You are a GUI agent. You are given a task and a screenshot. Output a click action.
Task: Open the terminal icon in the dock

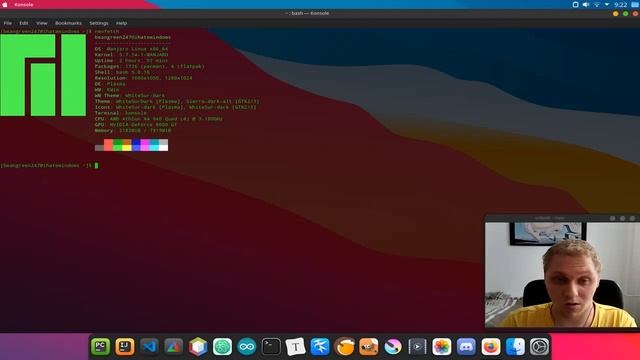pyautogui.click(x=271, y=347)
